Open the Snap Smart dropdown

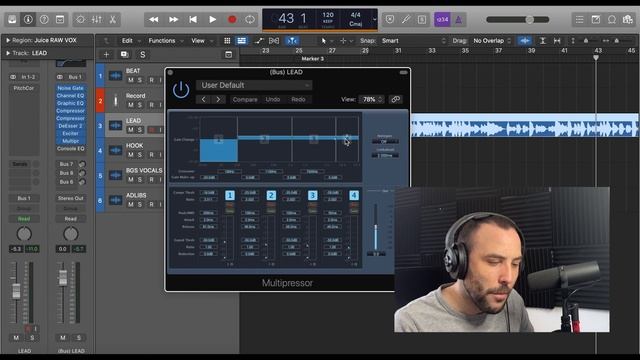coord(413,41)
